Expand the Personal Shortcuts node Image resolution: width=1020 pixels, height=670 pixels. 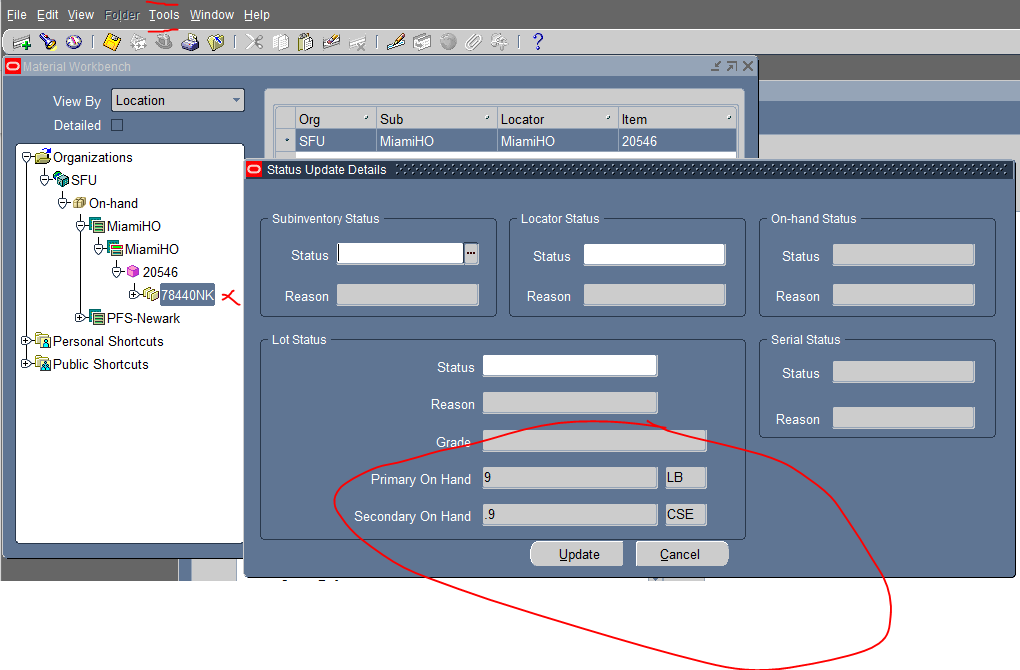pos(25,341)
